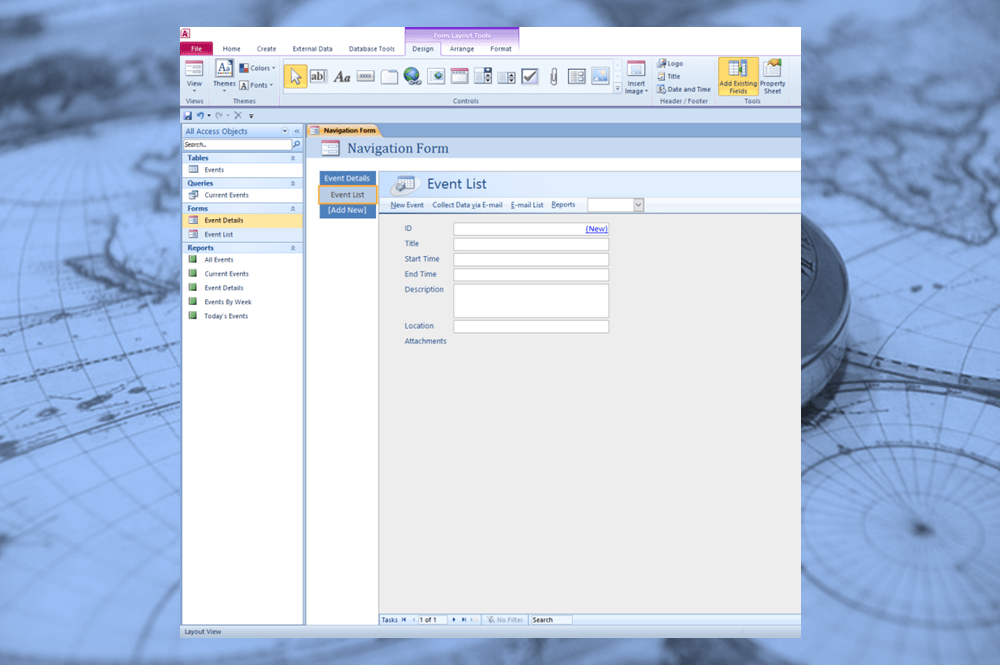Click the New Event link on the form
Viewport: 1000px width, 665px height.
(406, 204)
